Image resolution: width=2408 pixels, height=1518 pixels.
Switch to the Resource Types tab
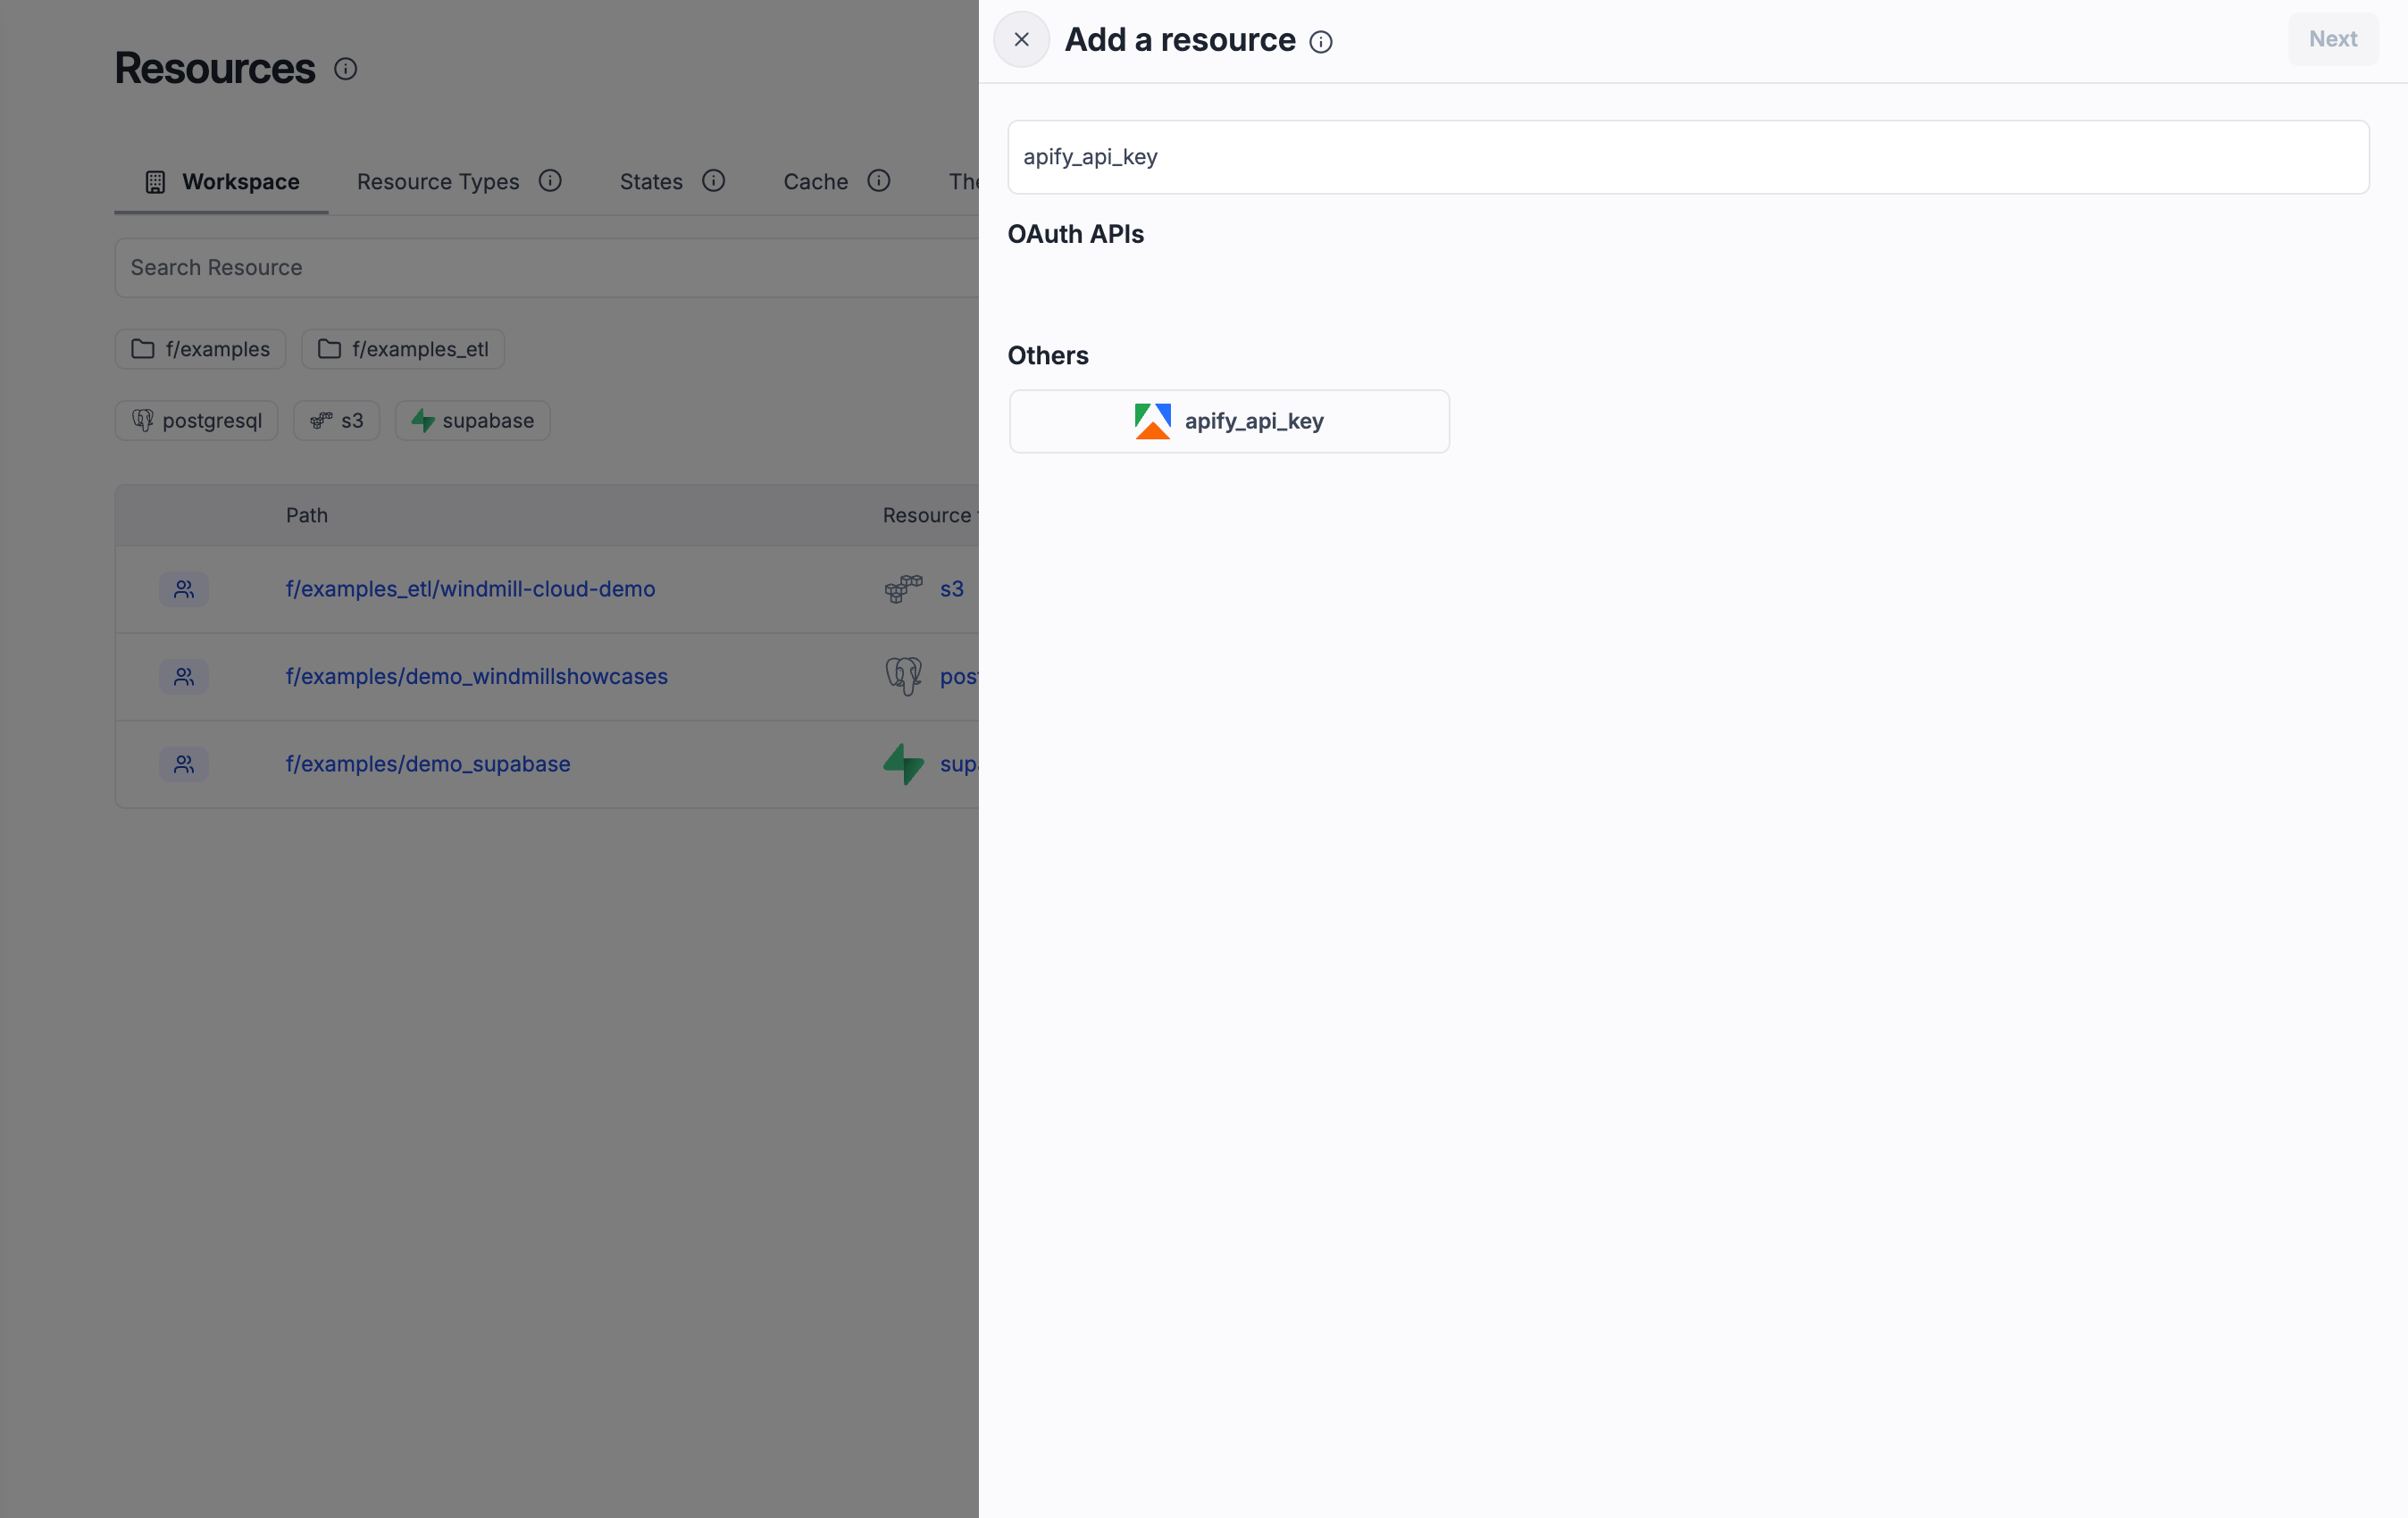coord(437,181)
